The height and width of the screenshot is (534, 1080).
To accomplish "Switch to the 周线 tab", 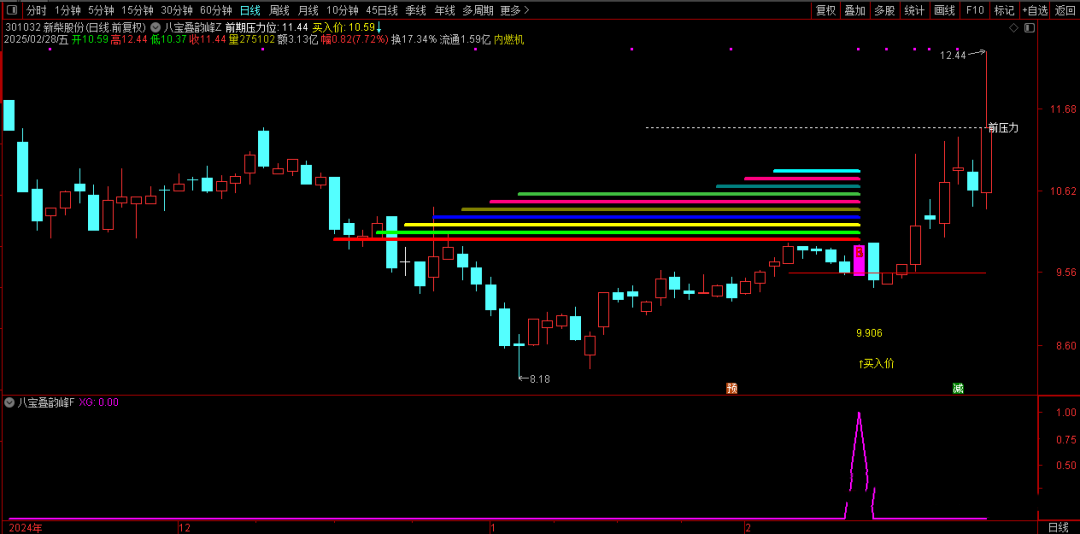I will coord(279,10).
